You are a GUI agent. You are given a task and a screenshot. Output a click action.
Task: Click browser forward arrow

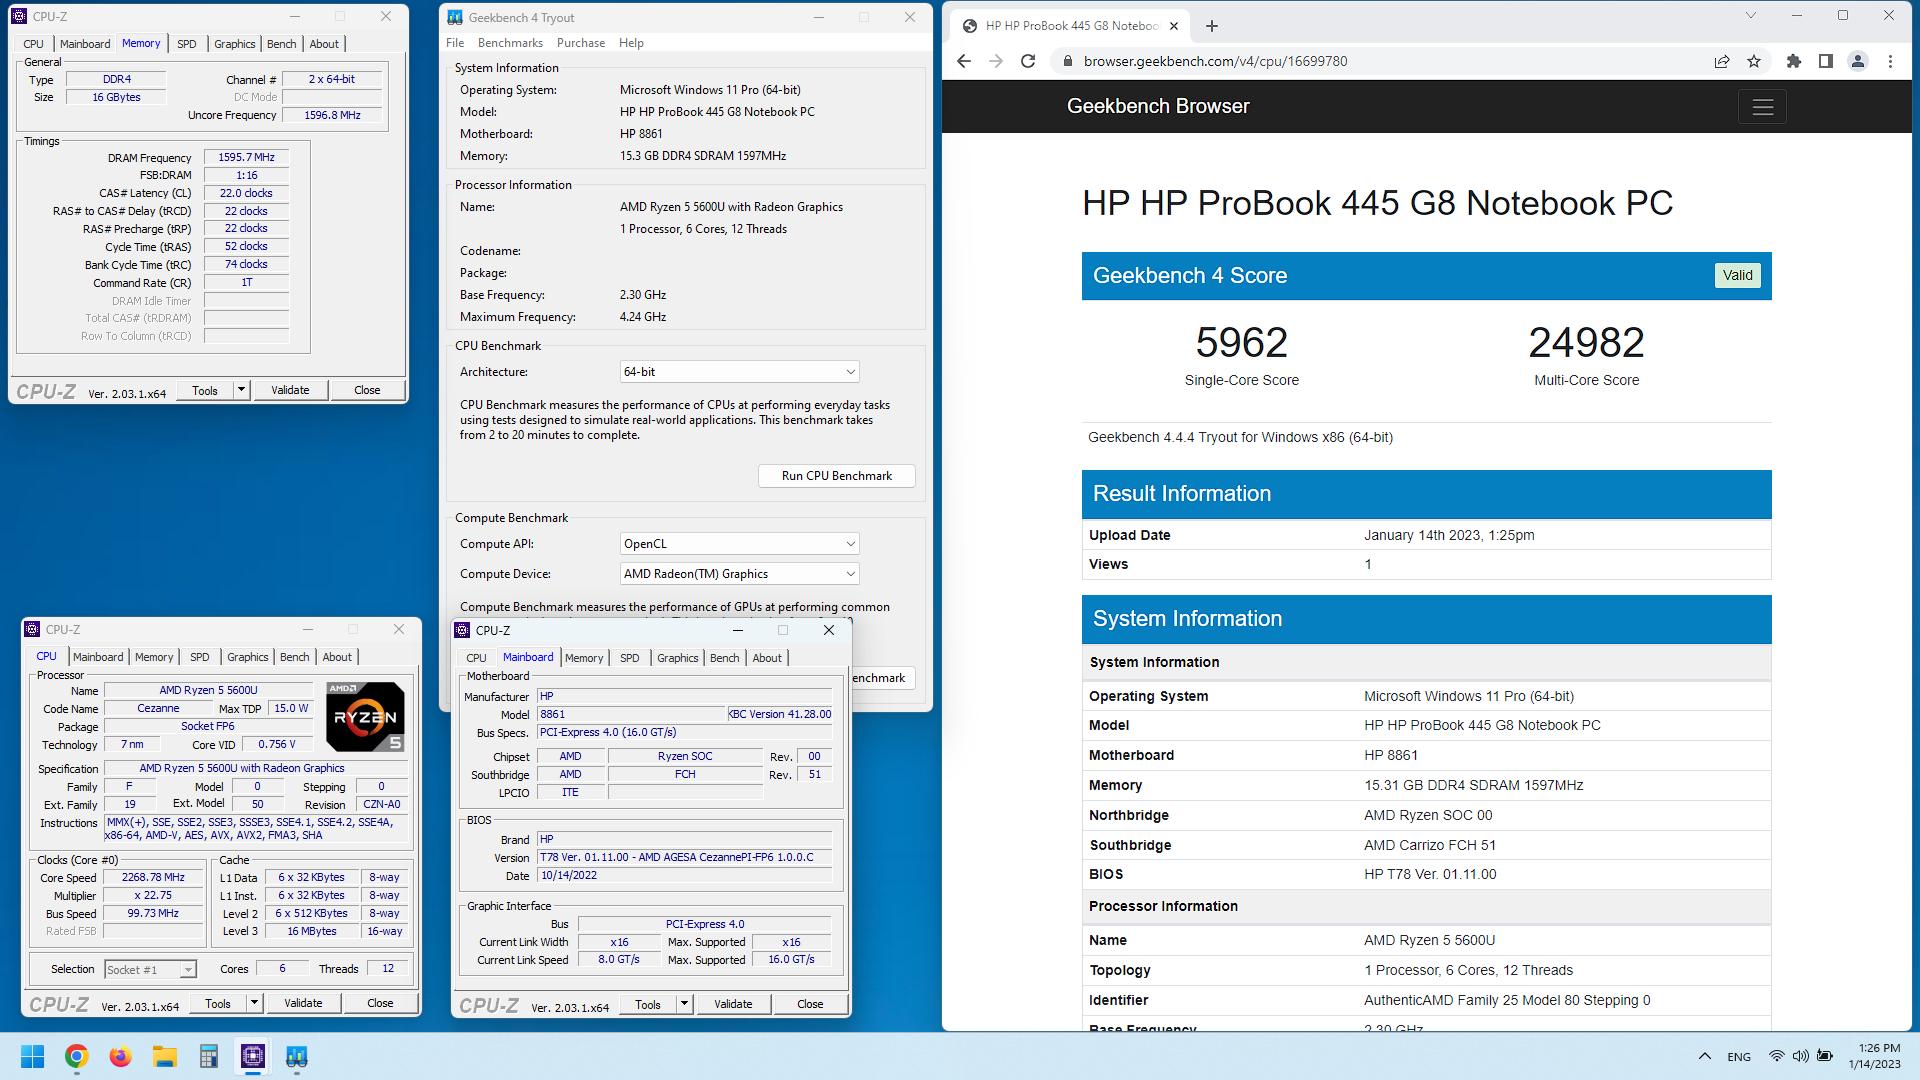point(996,61)
